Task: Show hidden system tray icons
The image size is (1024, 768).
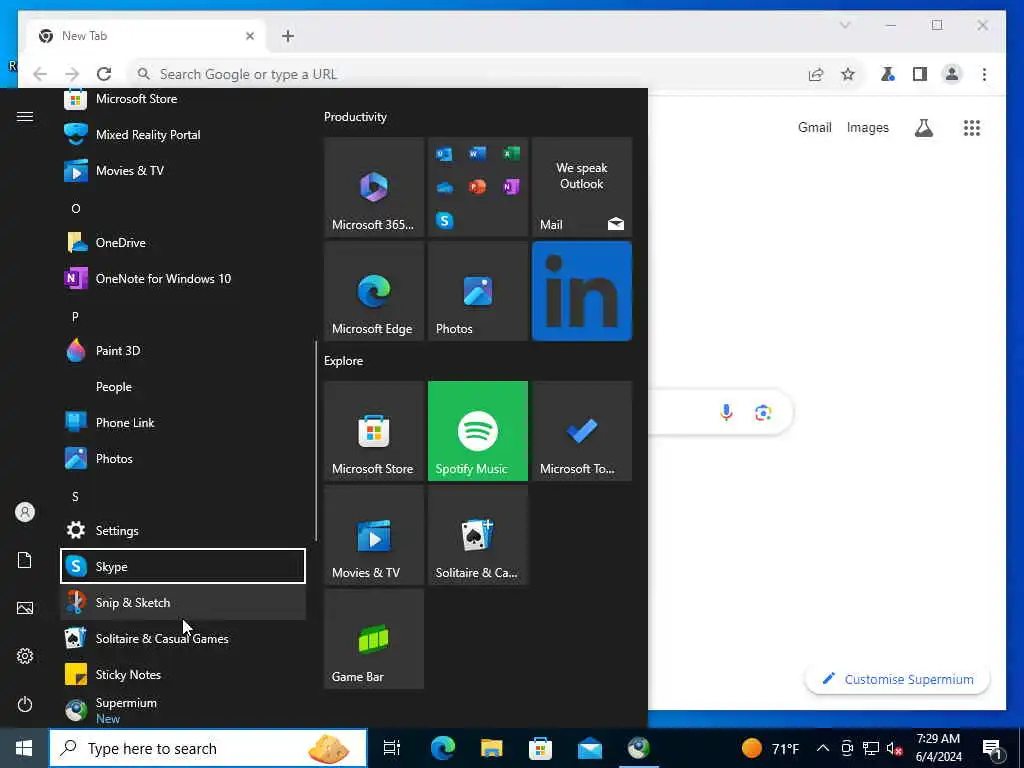Action: (x=823, y=748)
